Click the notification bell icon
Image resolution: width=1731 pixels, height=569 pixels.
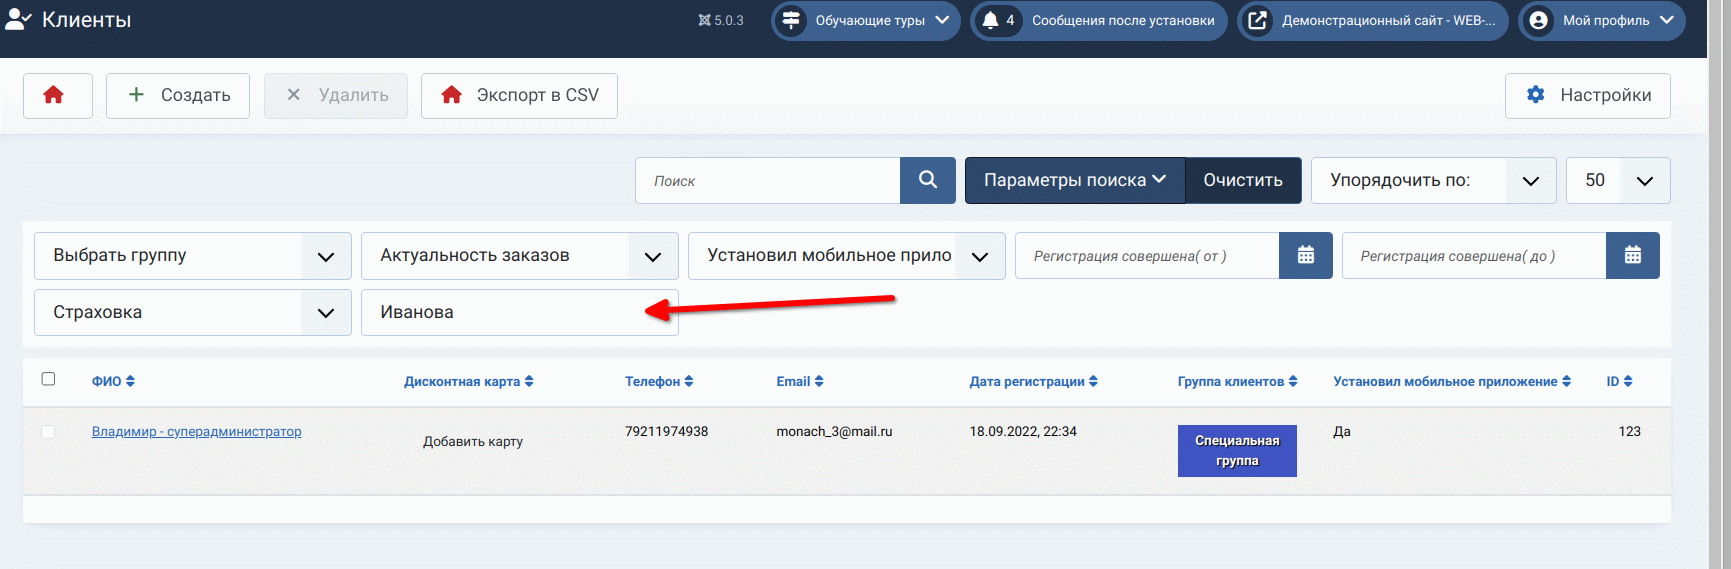tap(991, 21)
